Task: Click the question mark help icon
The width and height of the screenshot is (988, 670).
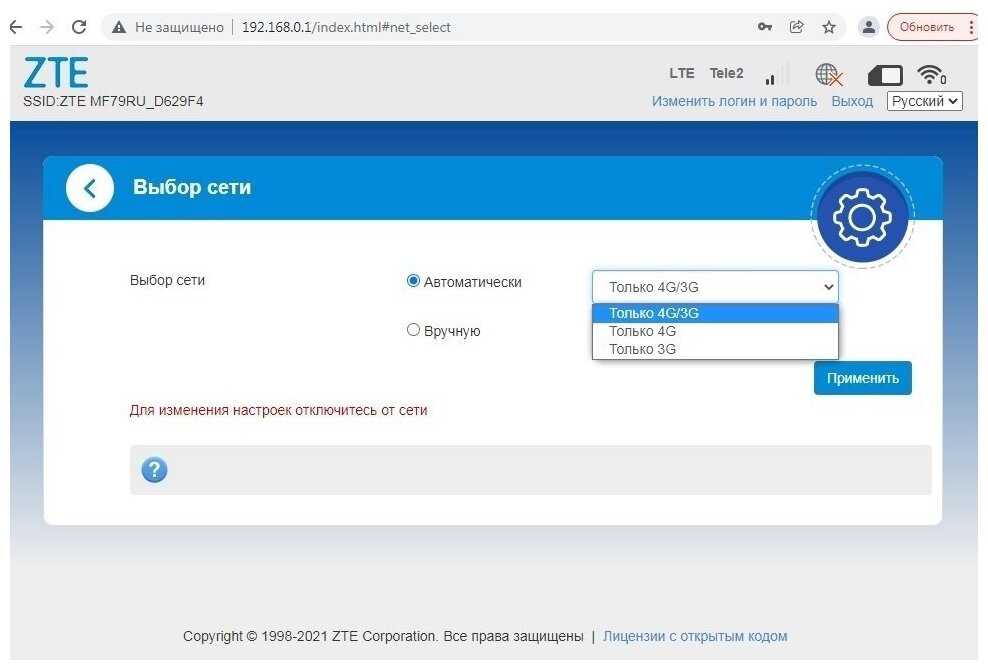Action: click(x=154, y=470)
